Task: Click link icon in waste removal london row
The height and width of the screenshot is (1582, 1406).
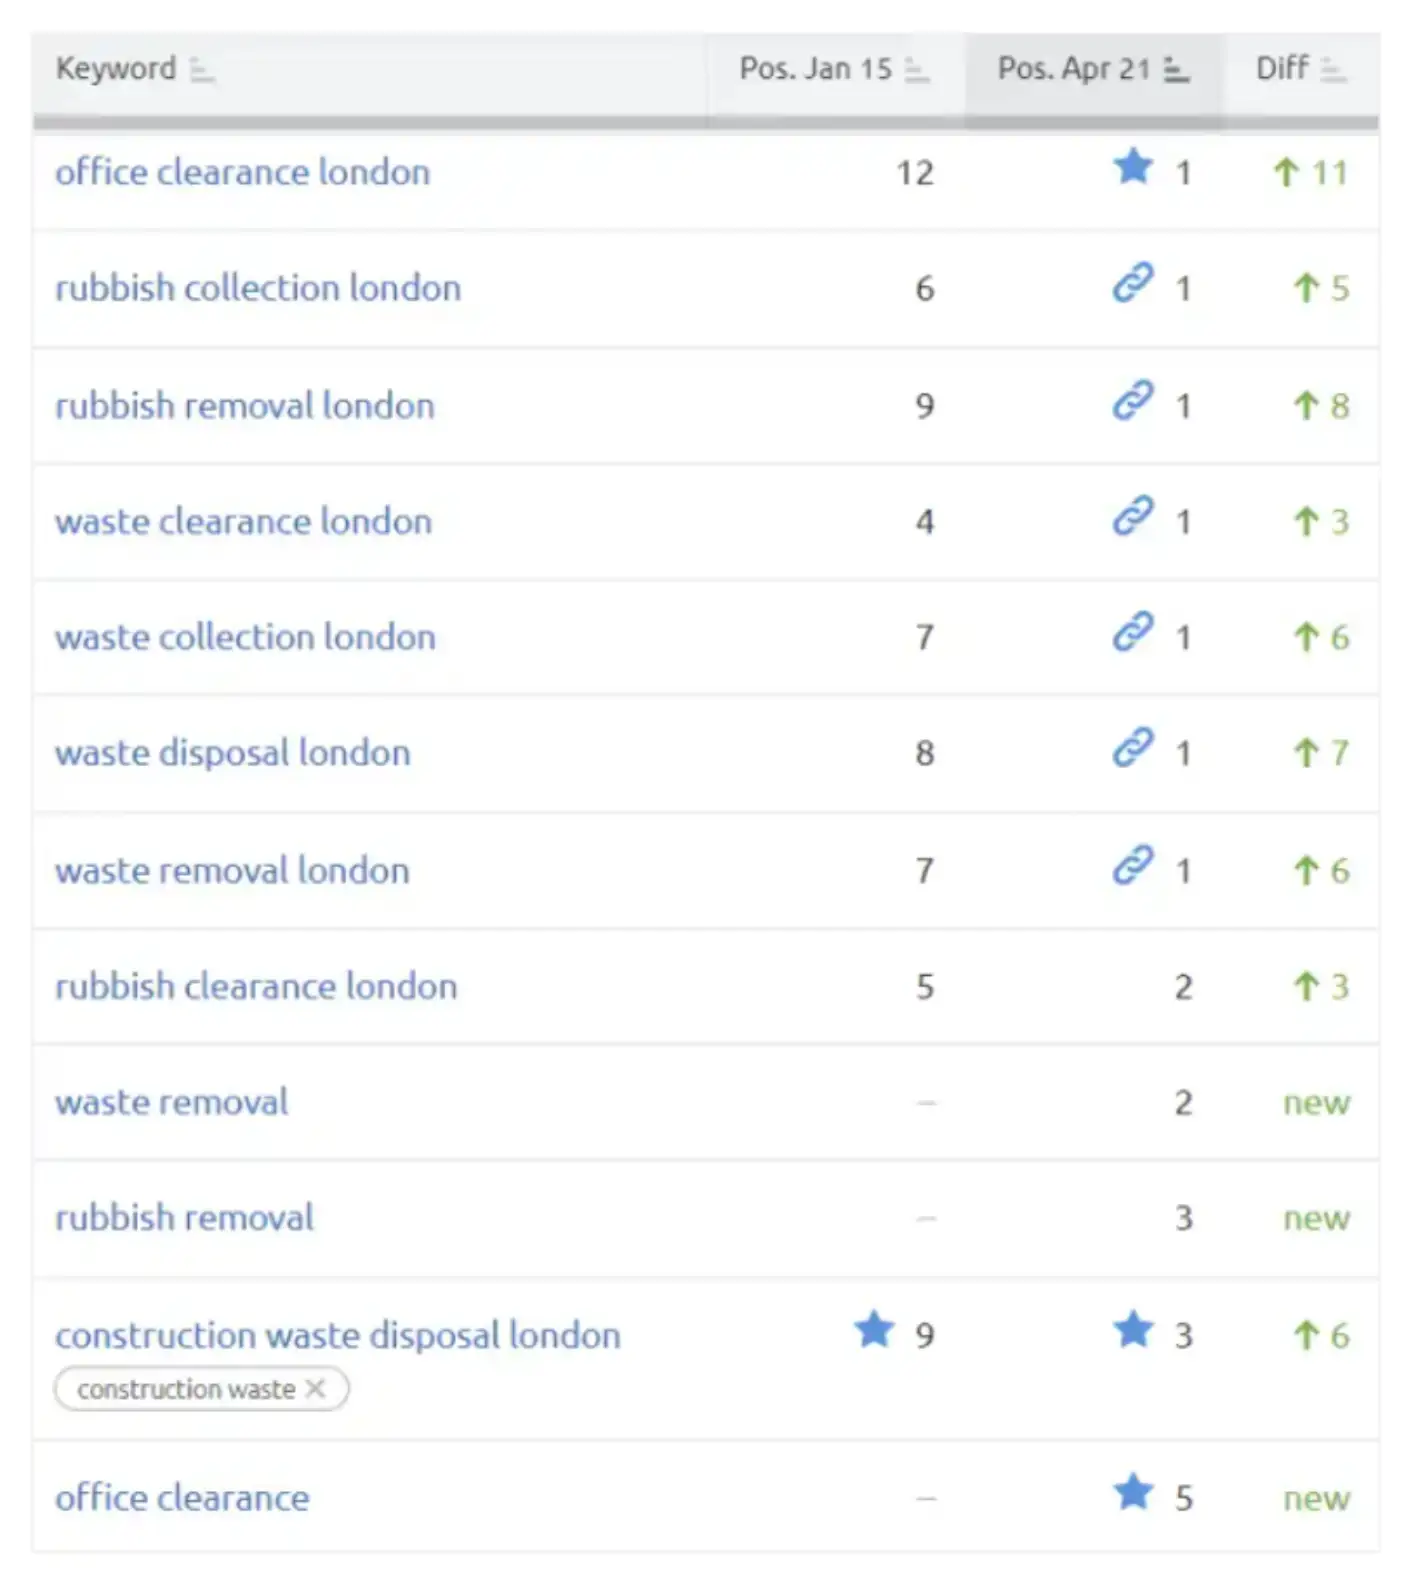Action: [x=1133, y=866]
